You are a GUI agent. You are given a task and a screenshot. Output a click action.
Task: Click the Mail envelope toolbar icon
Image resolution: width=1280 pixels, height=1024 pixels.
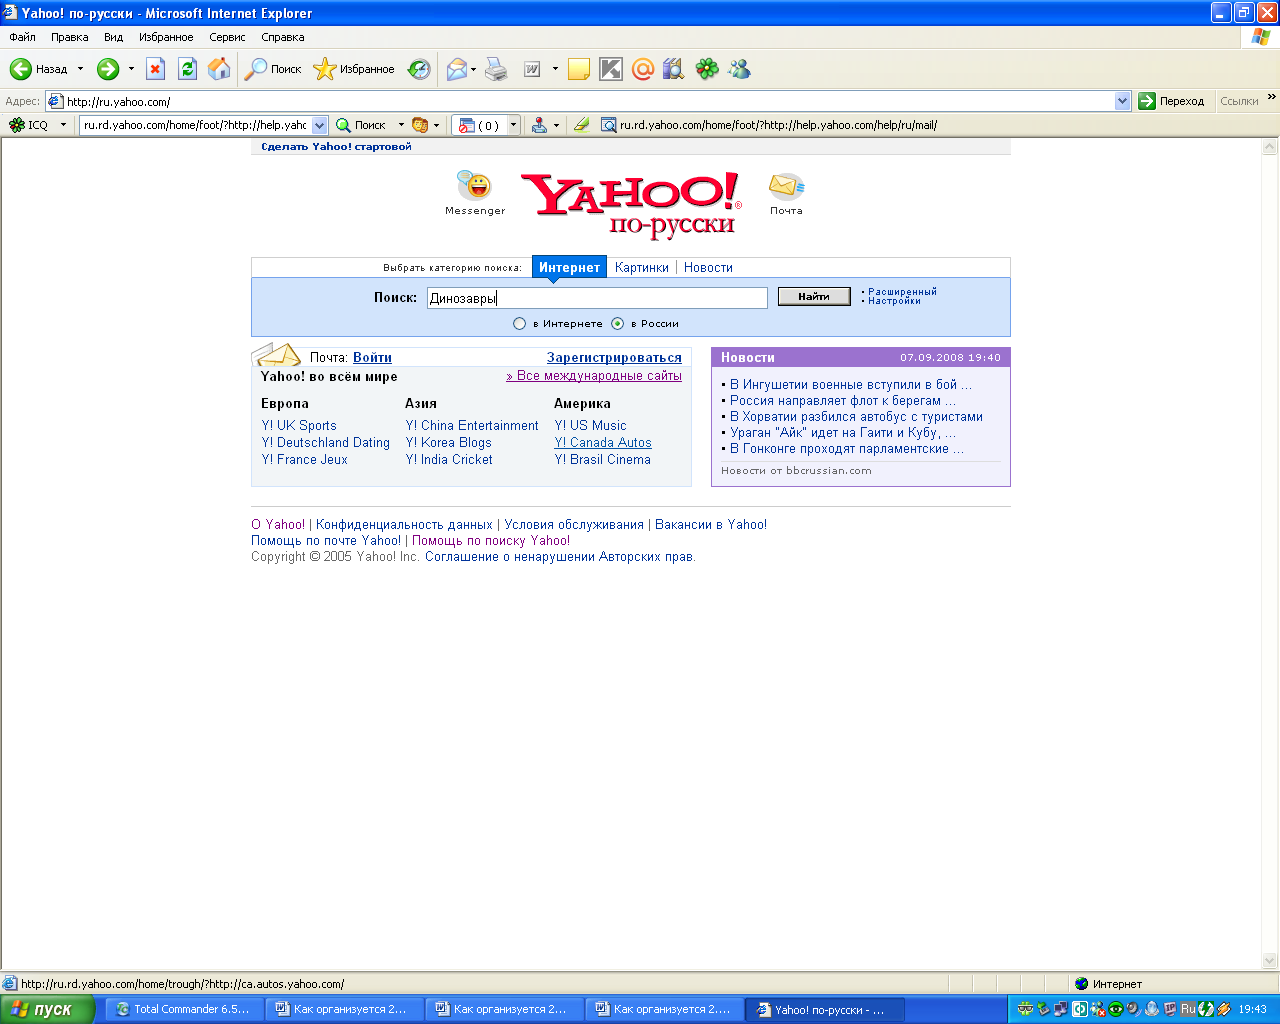[x=457, y=69]
